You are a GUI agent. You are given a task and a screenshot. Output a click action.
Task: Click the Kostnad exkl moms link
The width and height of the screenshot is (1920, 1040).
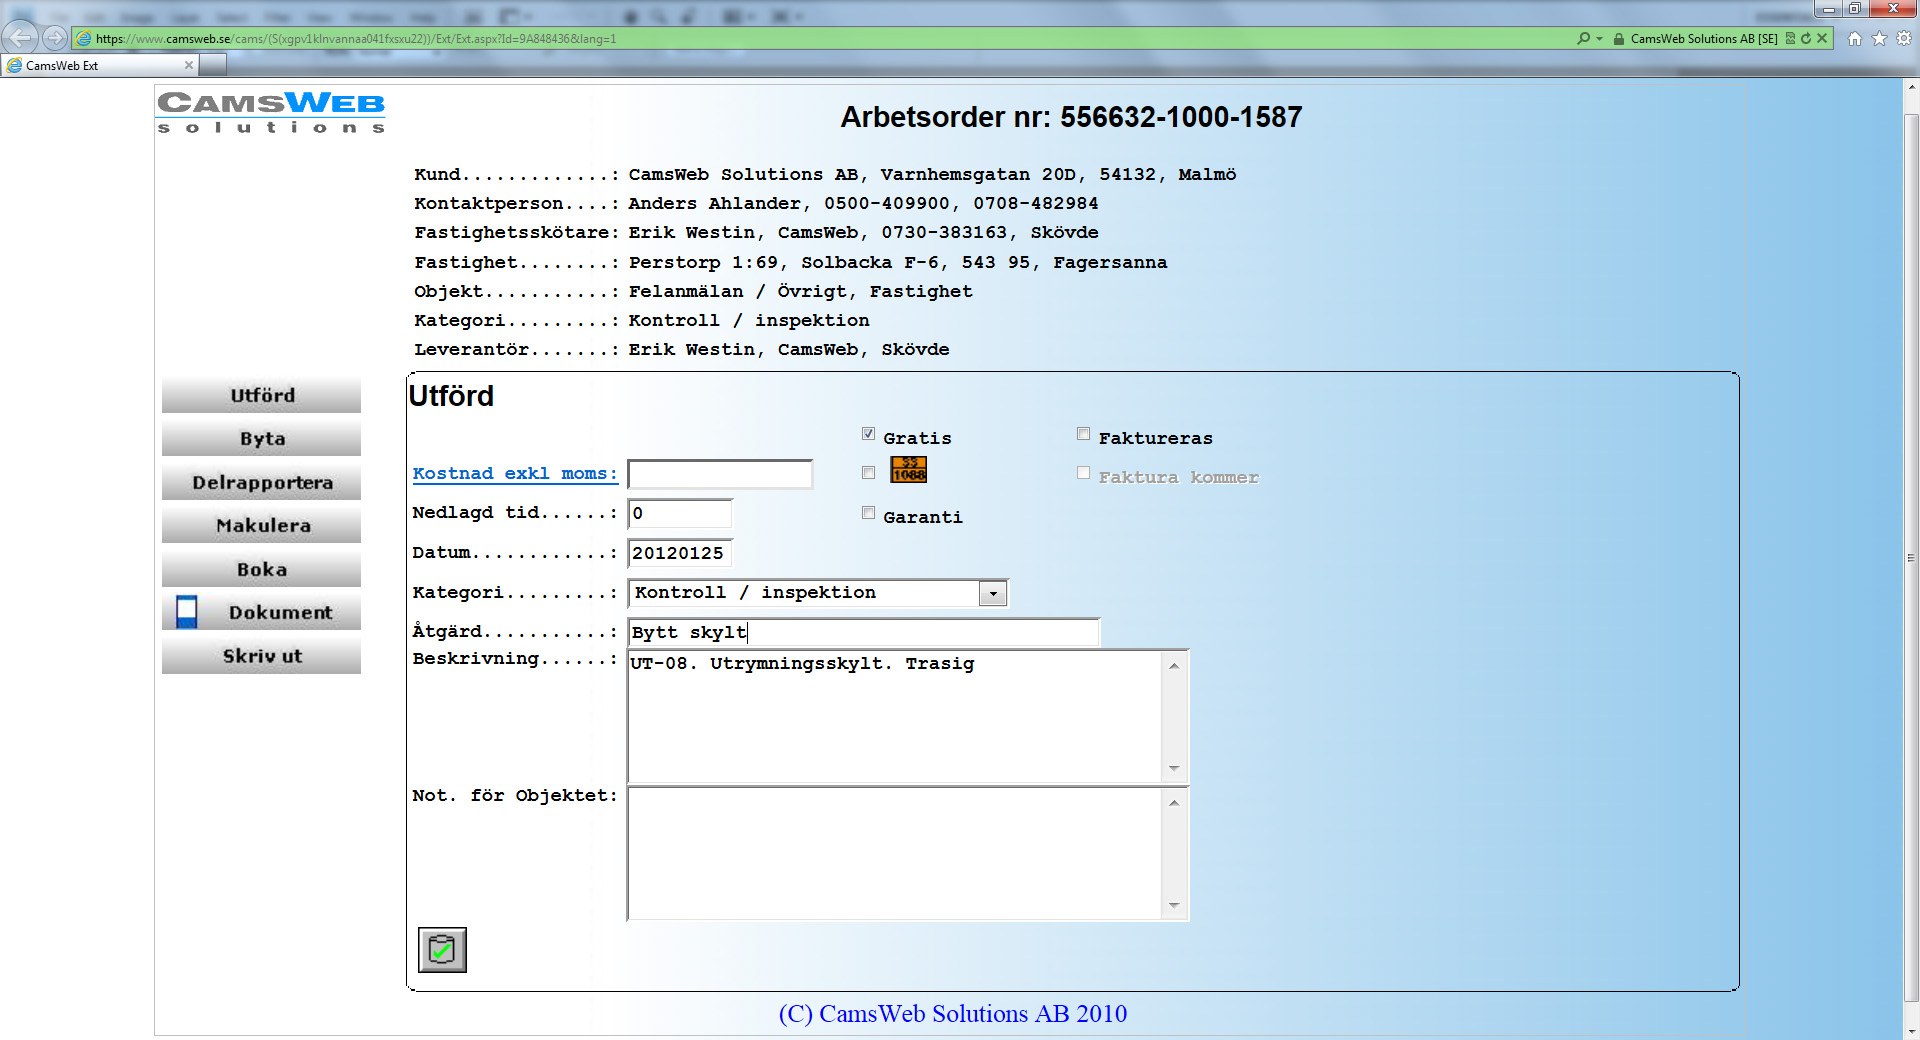[x=514, y=473]
